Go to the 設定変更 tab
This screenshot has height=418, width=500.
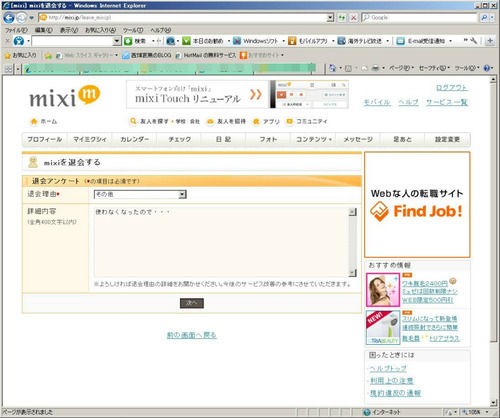pos(447,139)
